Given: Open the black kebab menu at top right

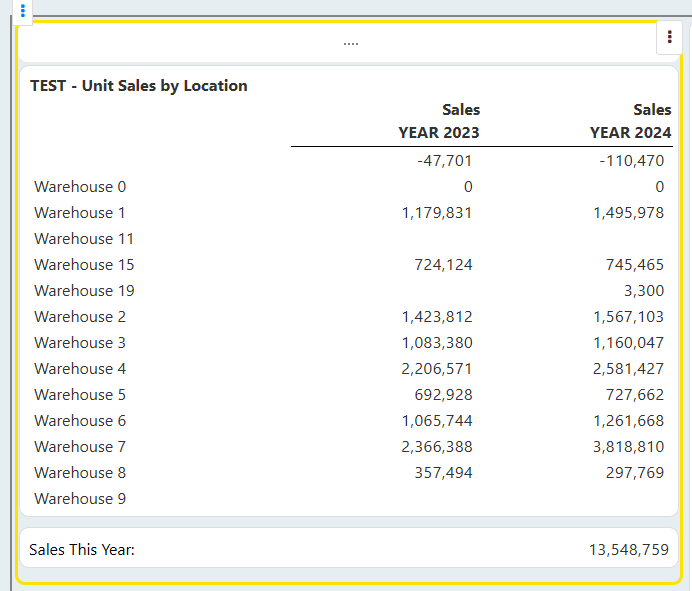Looking at the screenshot, I should (x=669, y=37).
